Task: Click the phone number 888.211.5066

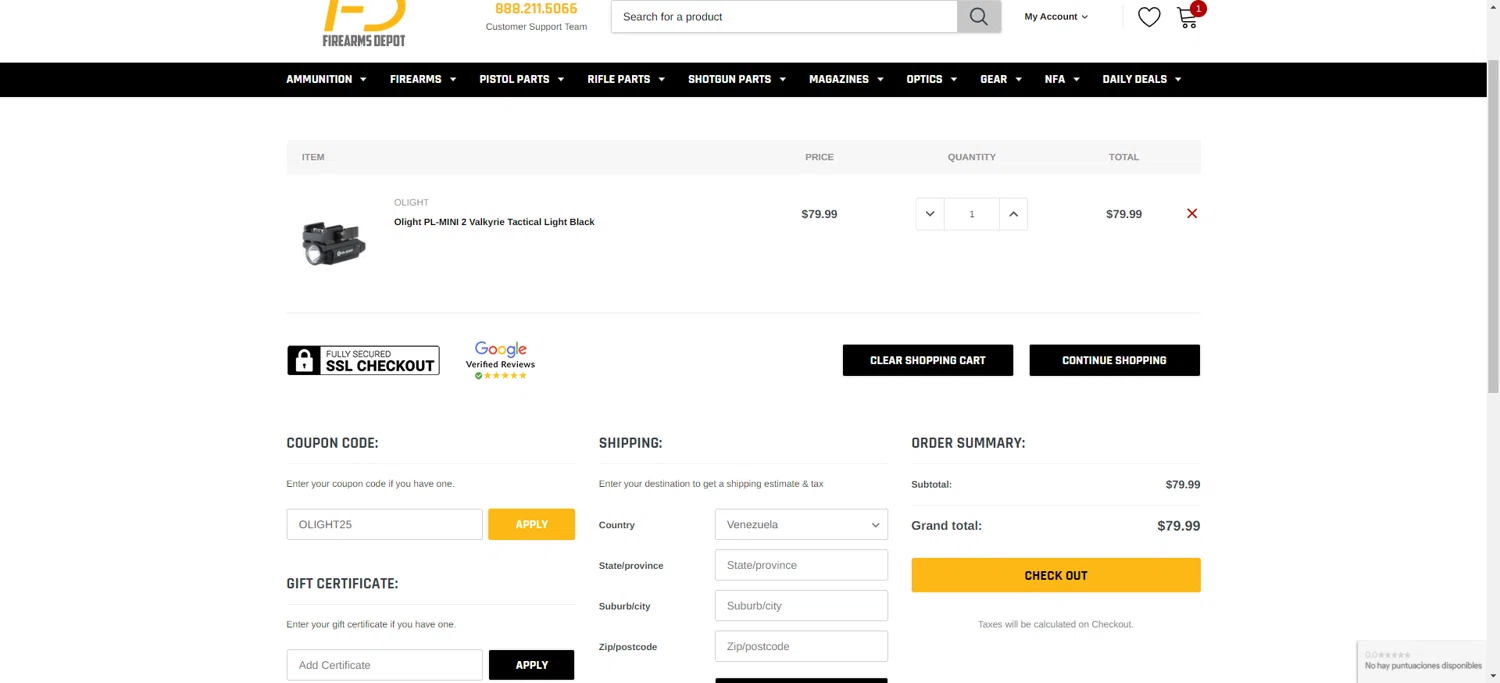Action: tap(536, 9)
